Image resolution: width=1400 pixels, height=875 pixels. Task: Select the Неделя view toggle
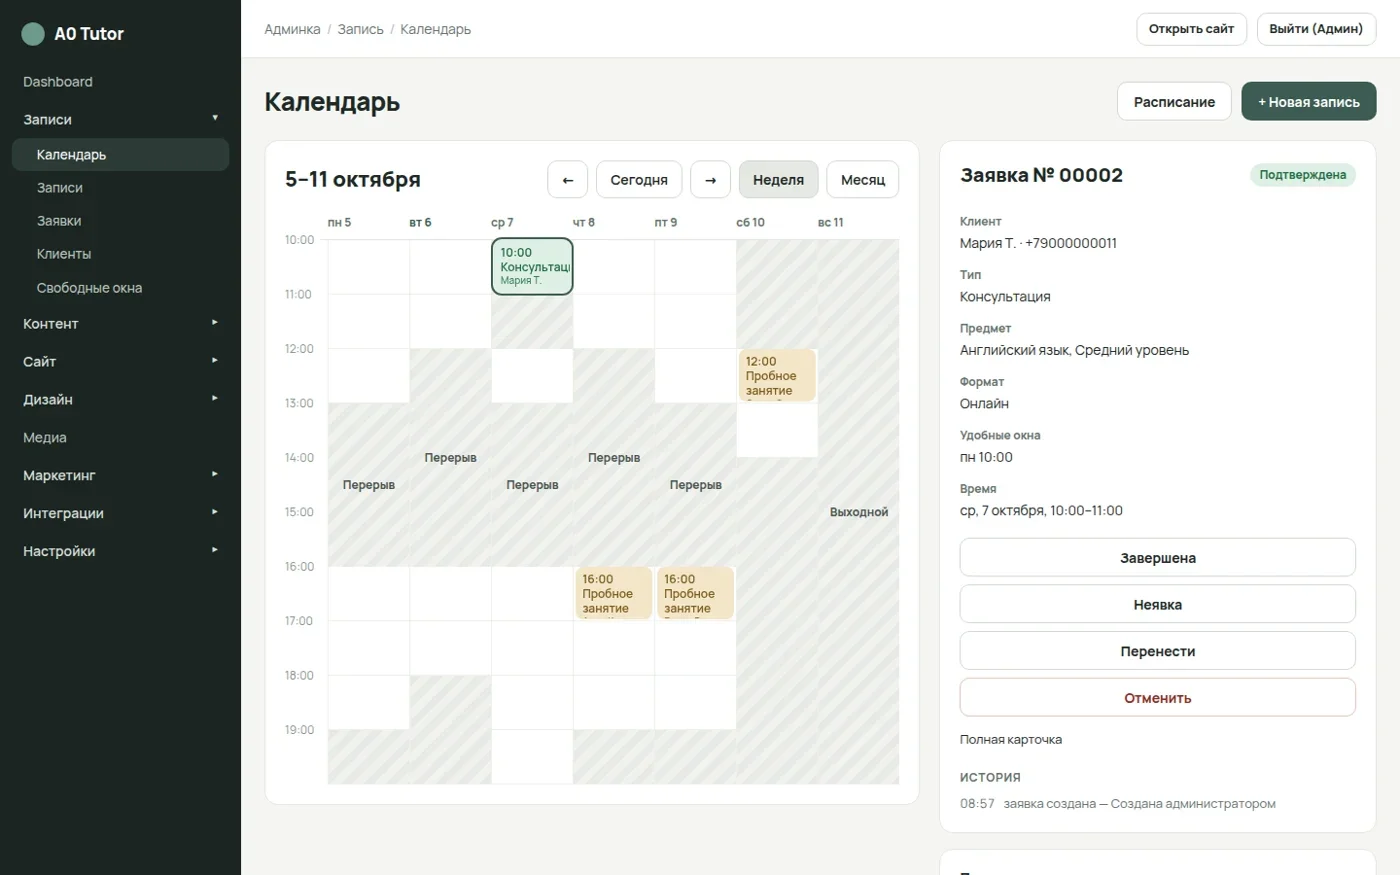click(x=779, y=180)
